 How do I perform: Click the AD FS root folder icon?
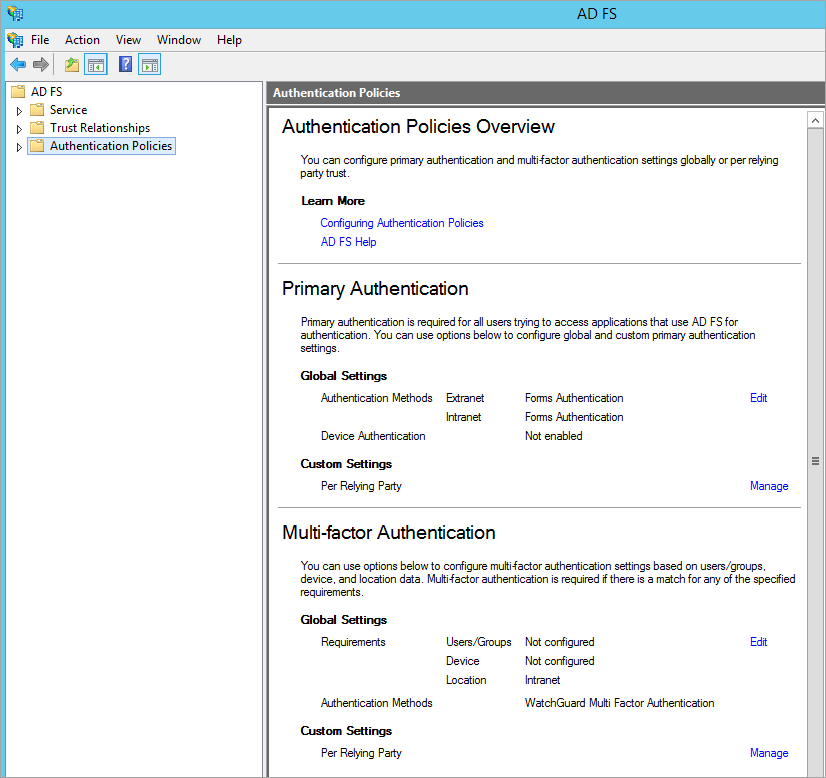(17, 91)
